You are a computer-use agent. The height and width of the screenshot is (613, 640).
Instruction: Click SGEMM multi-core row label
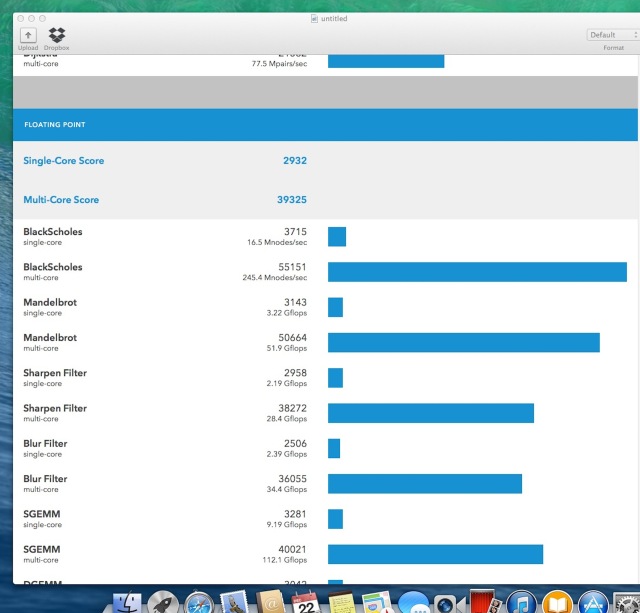coord(42,554)
